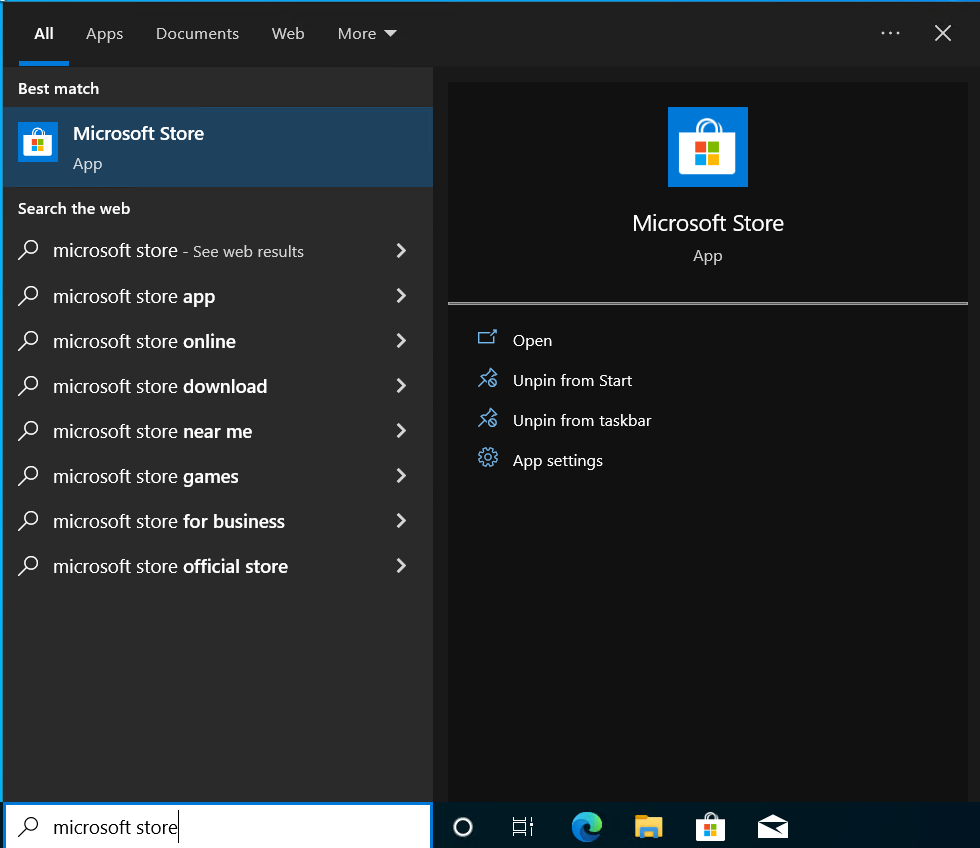Open the Microsoft Store best match result
This screenshot has height=848, width=980.
[218, 147]
